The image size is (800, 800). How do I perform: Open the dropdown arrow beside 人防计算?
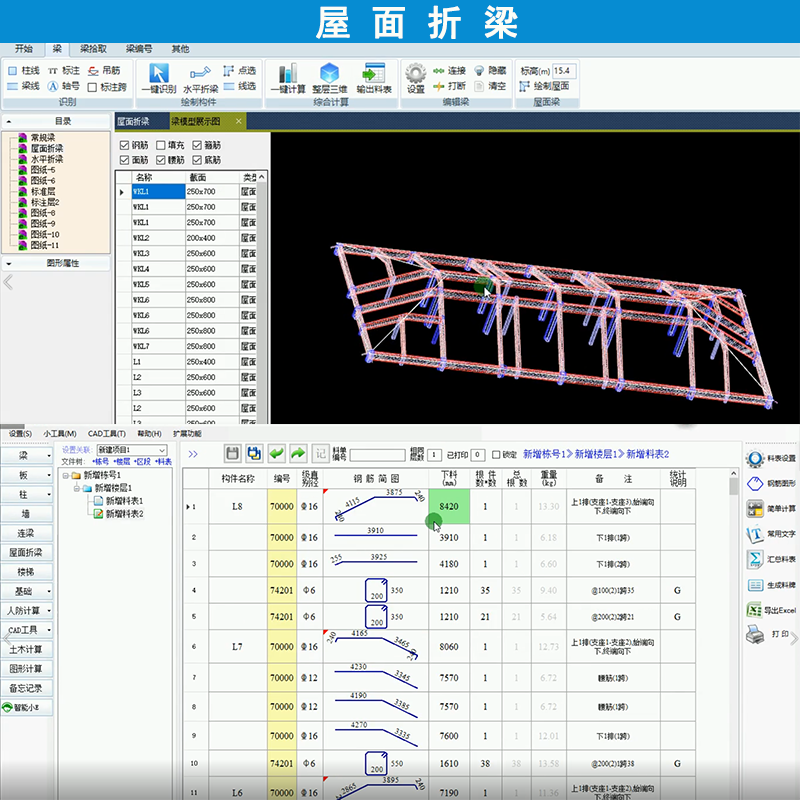[49, 611]
